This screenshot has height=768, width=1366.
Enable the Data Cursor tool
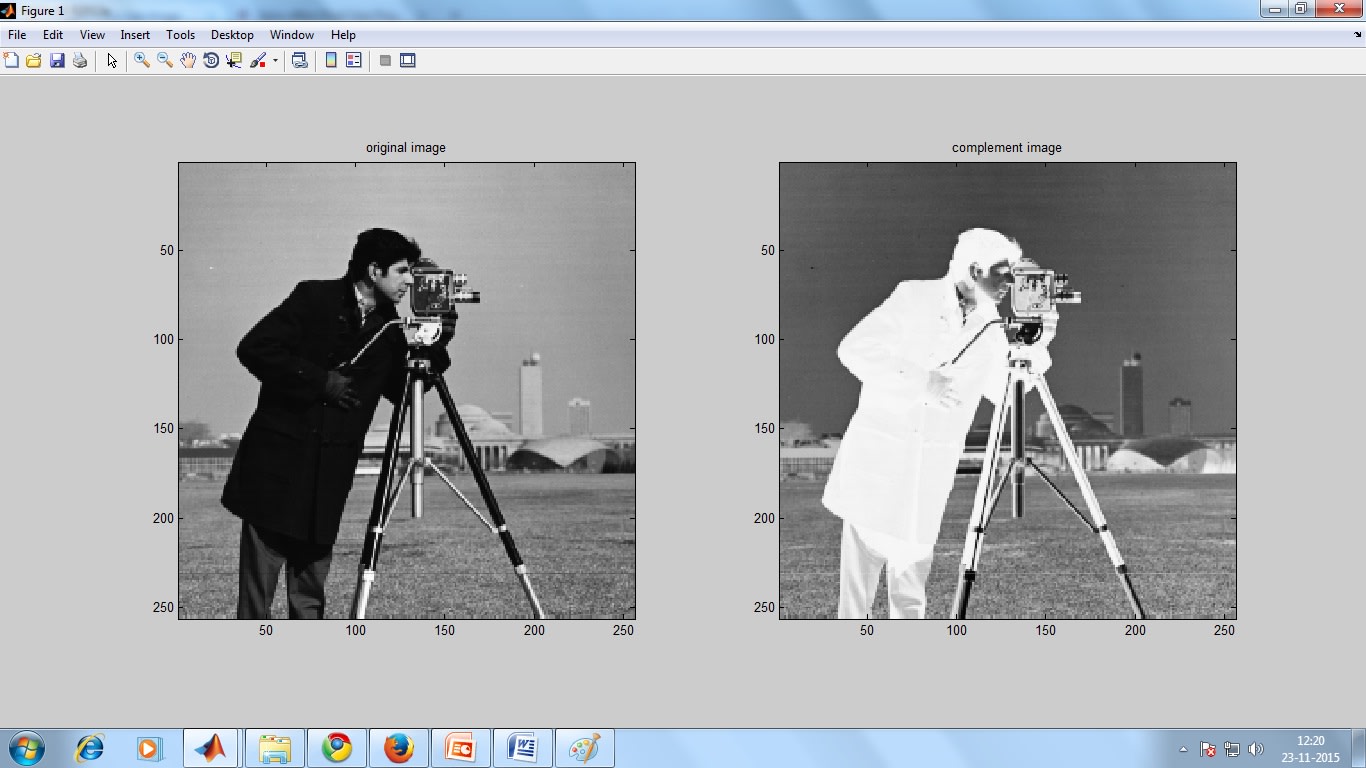click(x=234, y=61)
